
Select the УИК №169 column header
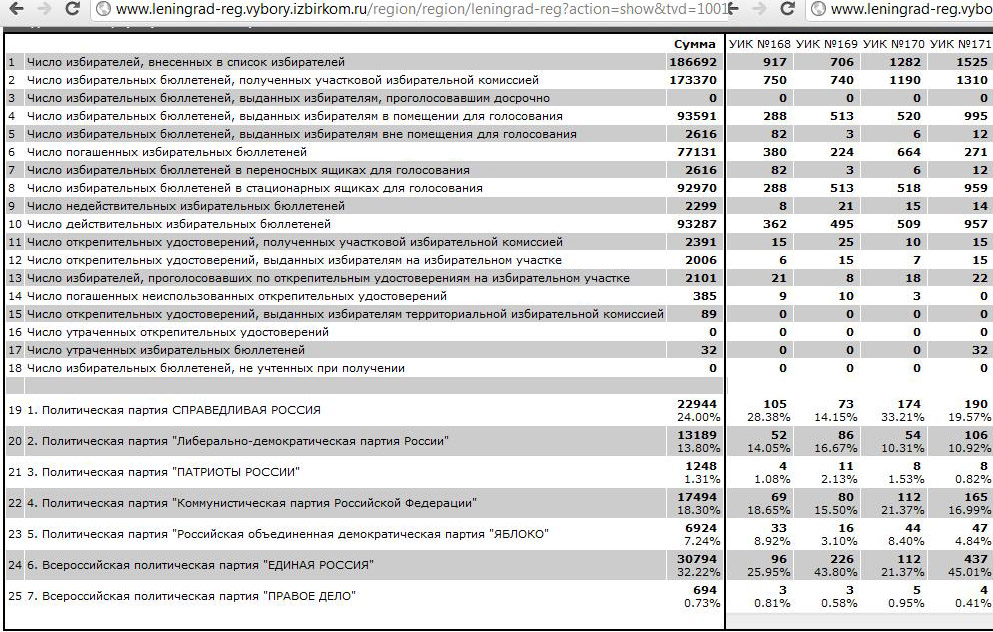[x=826, y=44]
